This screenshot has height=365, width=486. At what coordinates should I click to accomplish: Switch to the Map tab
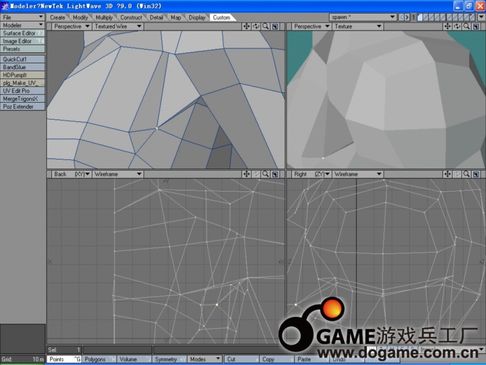(176, 17)
